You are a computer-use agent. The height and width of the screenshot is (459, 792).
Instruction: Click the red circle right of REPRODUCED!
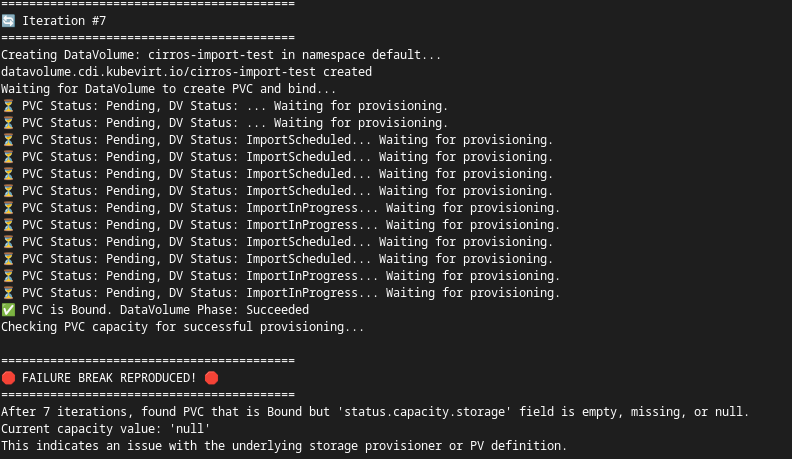coord(211,378)
